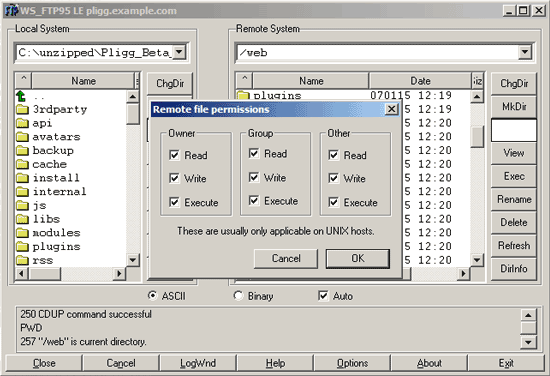Click the remote Refresh button
The image size is (550, 376).
click(514, 246)
